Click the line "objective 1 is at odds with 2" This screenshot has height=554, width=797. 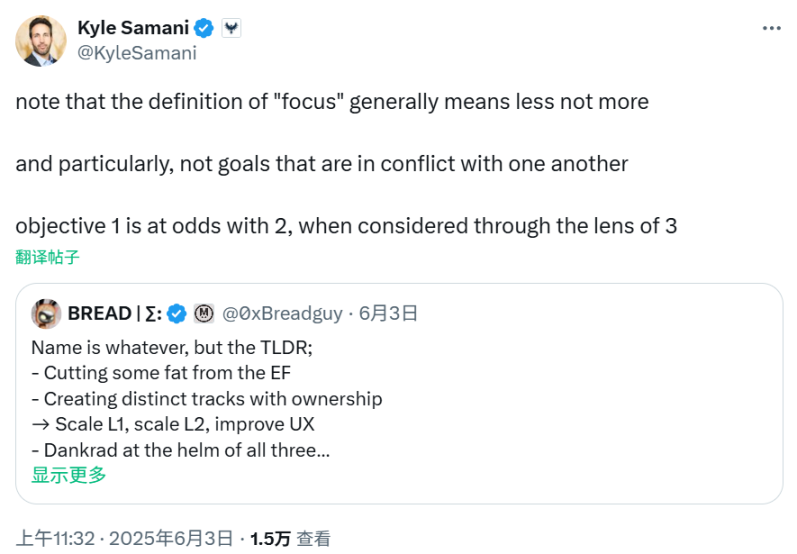[346, 225]
